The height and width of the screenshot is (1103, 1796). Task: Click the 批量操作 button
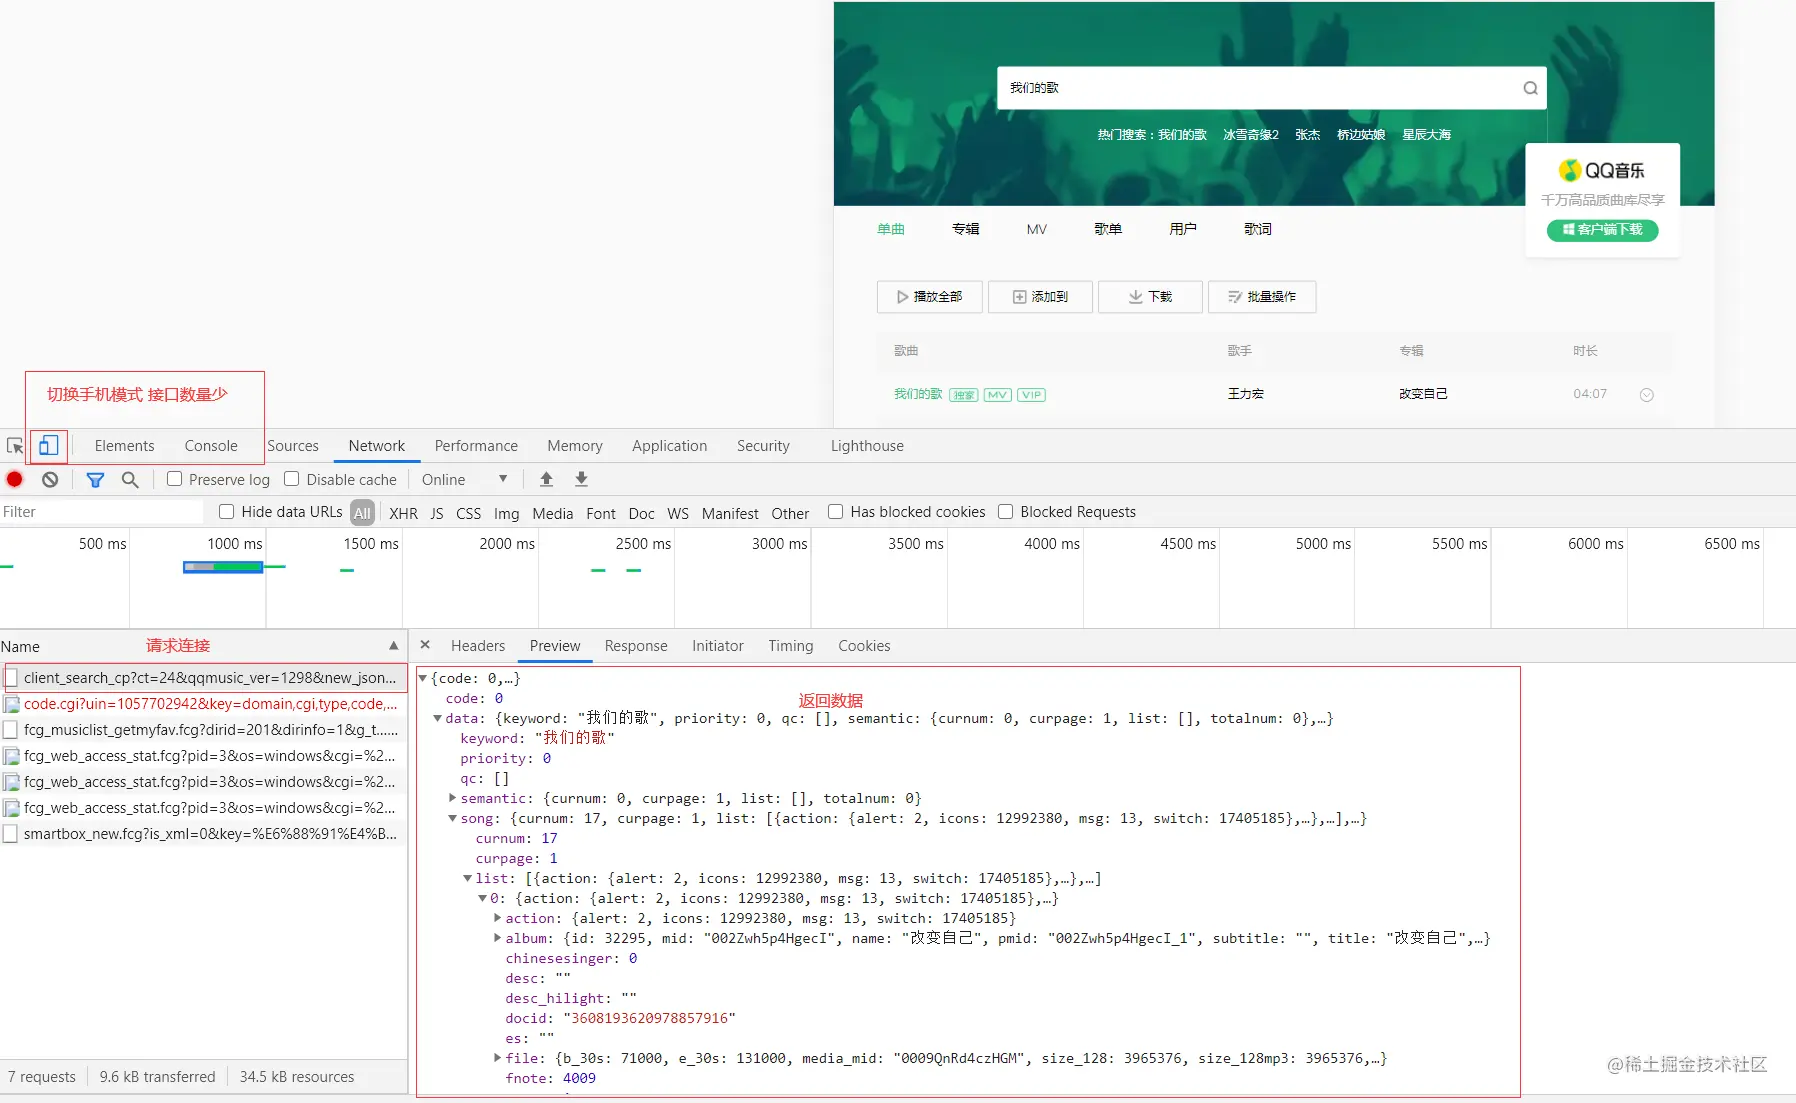[1262, 297]
